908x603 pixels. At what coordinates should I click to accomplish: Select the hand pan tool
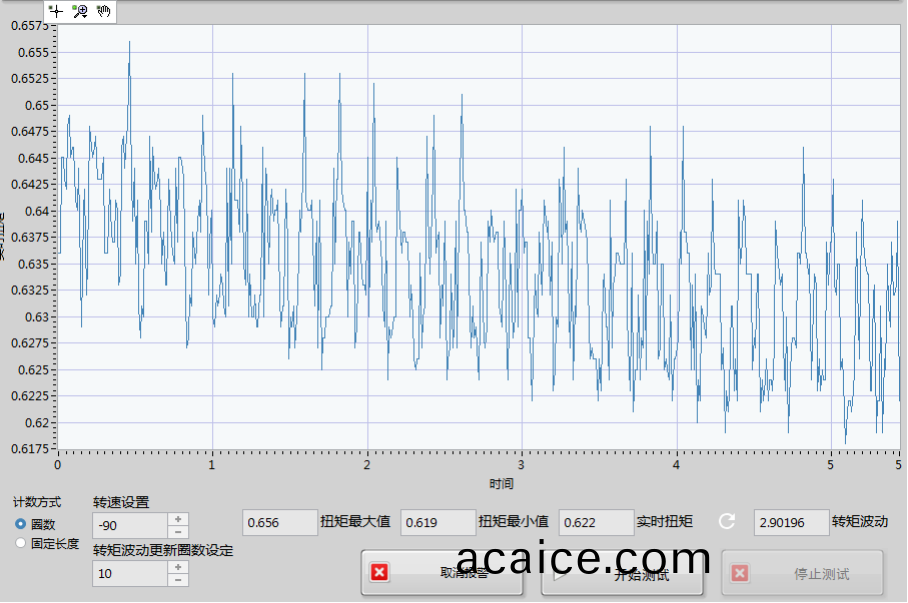[x=104, y=11]
